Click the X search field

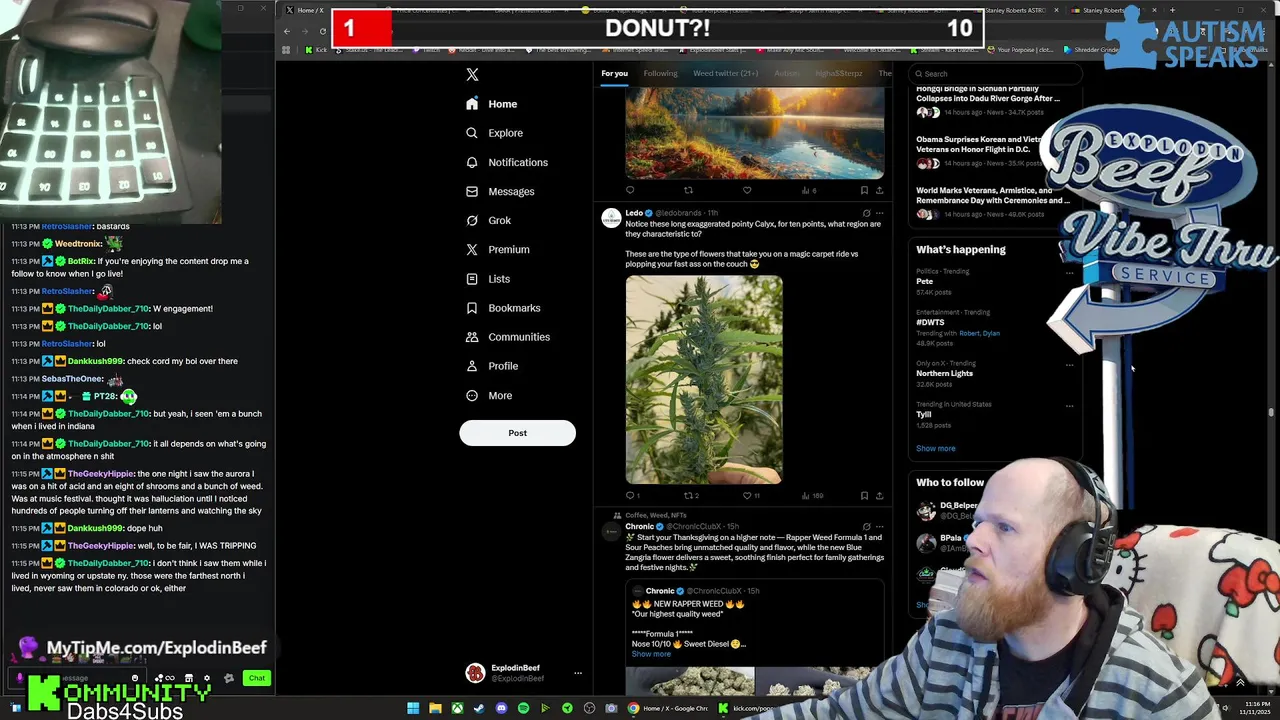(x=995, y=73)
